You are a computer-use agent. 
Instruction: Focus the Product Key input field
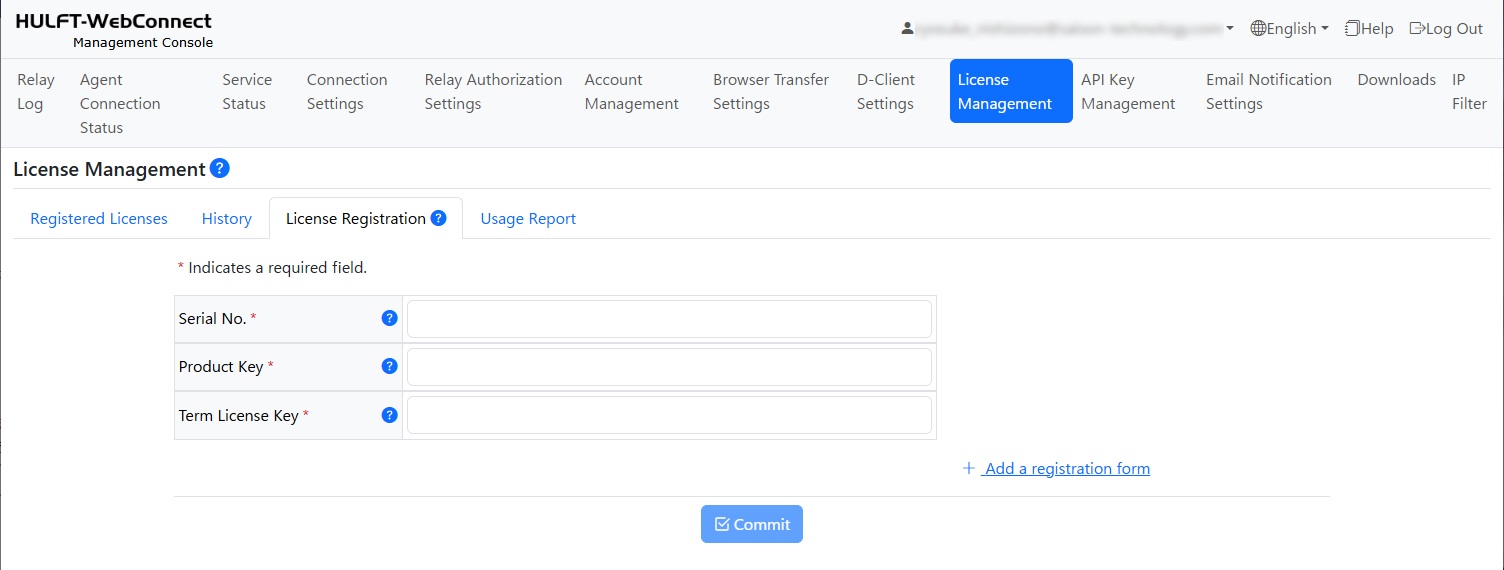click(x=669, y=367)
